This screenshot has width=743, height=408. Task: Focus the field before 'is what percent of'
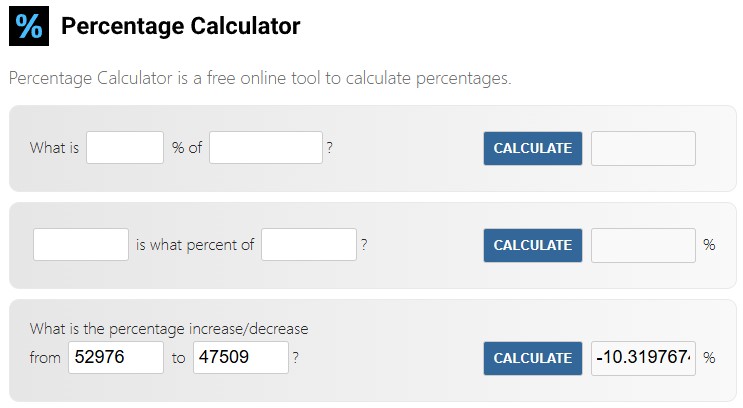[x=81, y=245]
